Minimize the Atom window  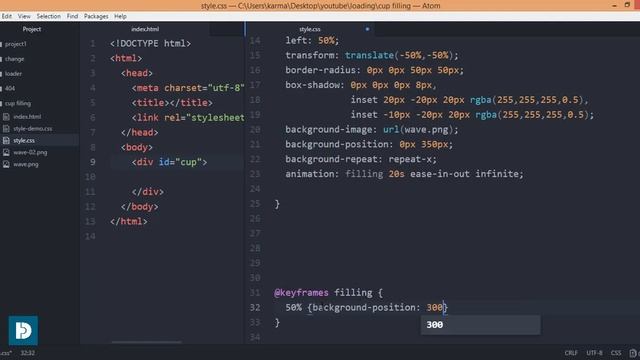click(x=614, y=5)
